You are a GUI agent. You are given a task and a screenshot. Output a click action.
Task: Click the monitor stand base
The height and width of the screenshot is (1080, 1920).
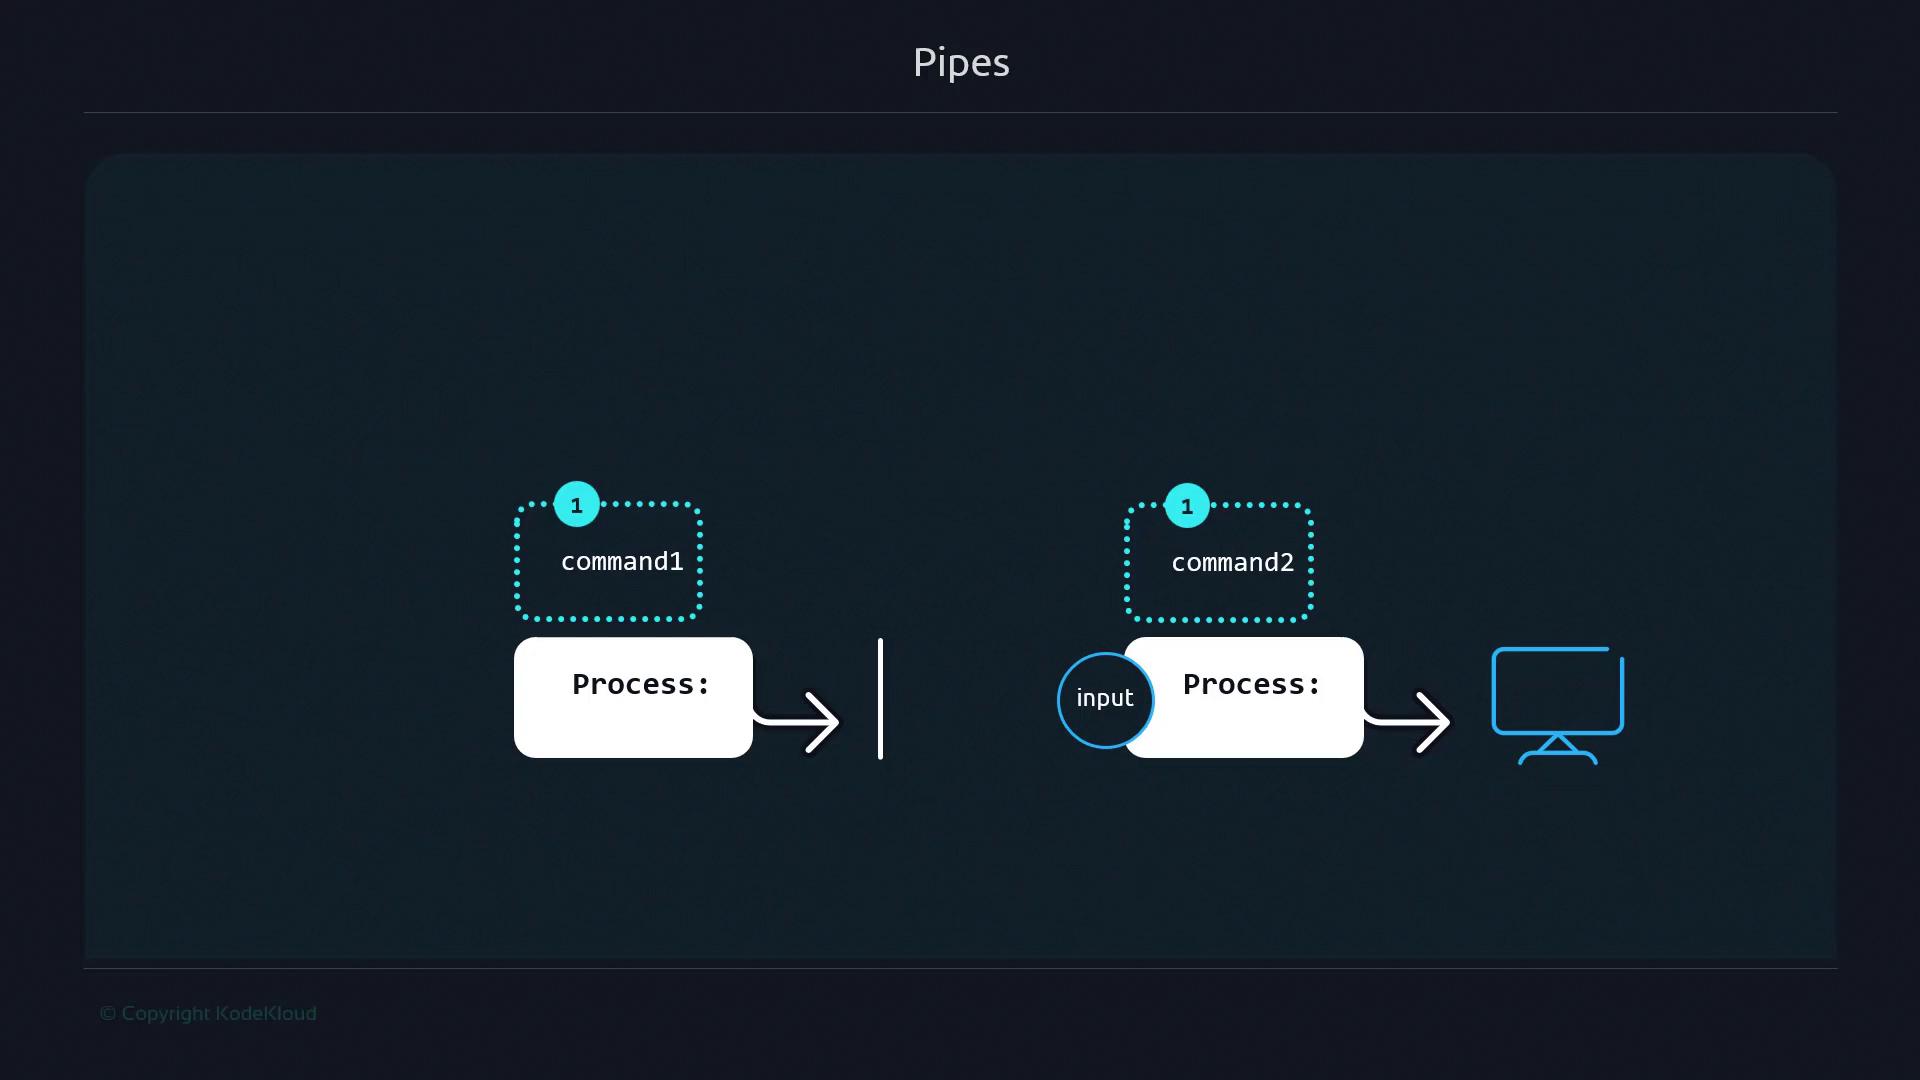pos(1557,754)
